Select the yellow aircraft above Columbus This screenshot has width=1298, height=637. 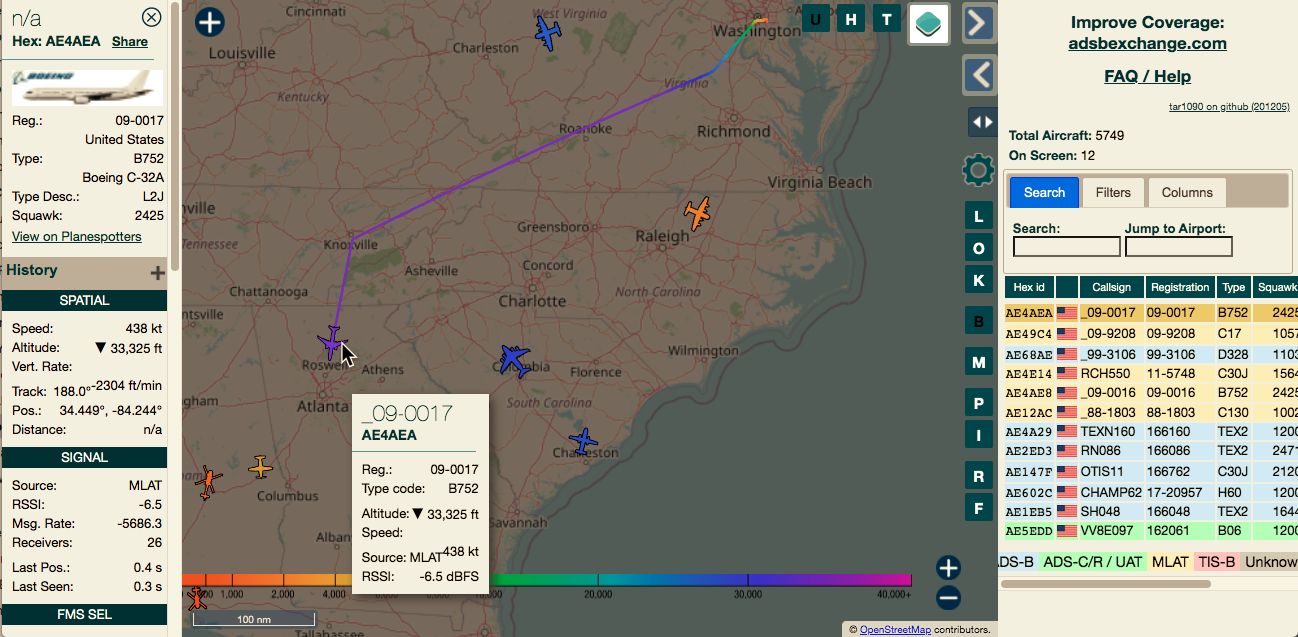coord(260,467)
